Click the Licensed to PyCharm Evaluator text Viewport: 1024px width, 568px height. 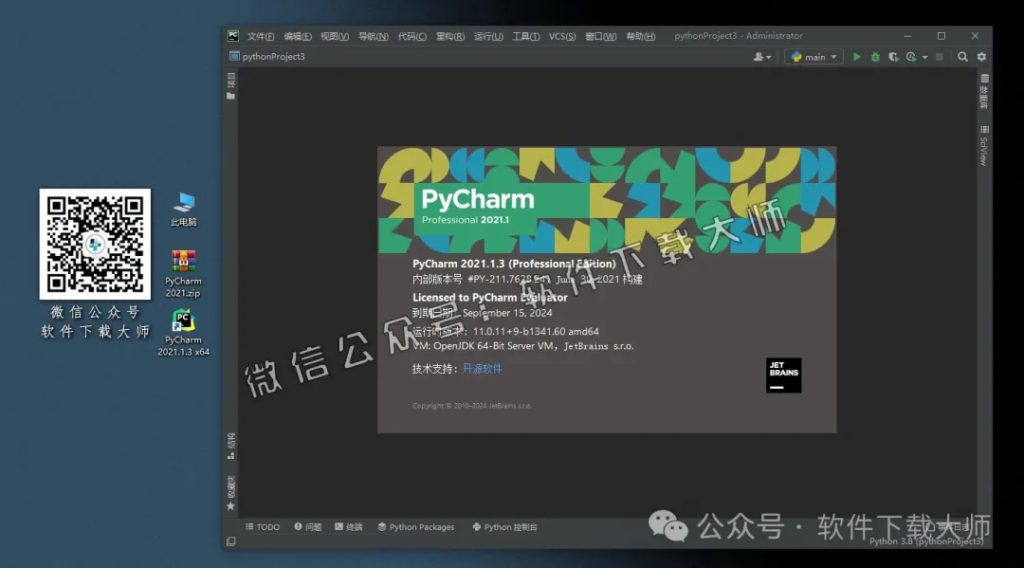pos(490,298)
